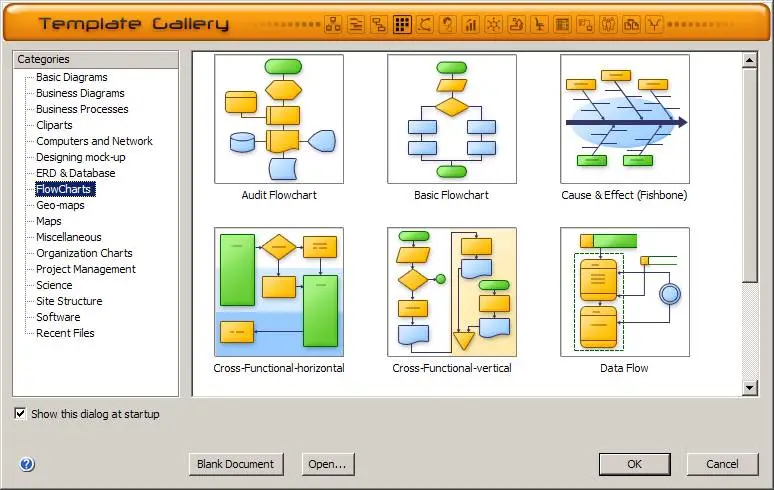This screenshot has height=490, width=774.
Task: Click the org-chart hierarchy icon in header
Action: 333,24
